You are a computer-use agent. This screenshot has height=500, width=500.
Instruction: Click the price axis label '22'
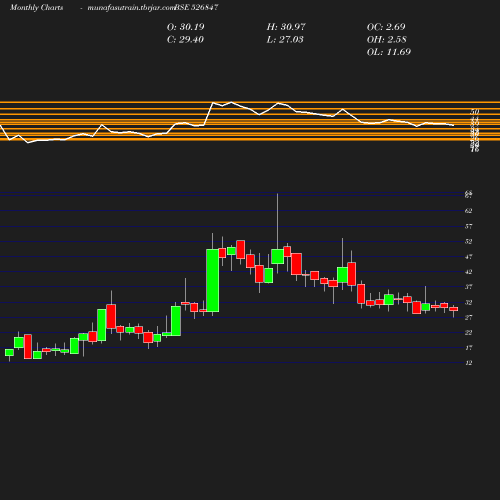pyautogui.click(x=469, y=333)
